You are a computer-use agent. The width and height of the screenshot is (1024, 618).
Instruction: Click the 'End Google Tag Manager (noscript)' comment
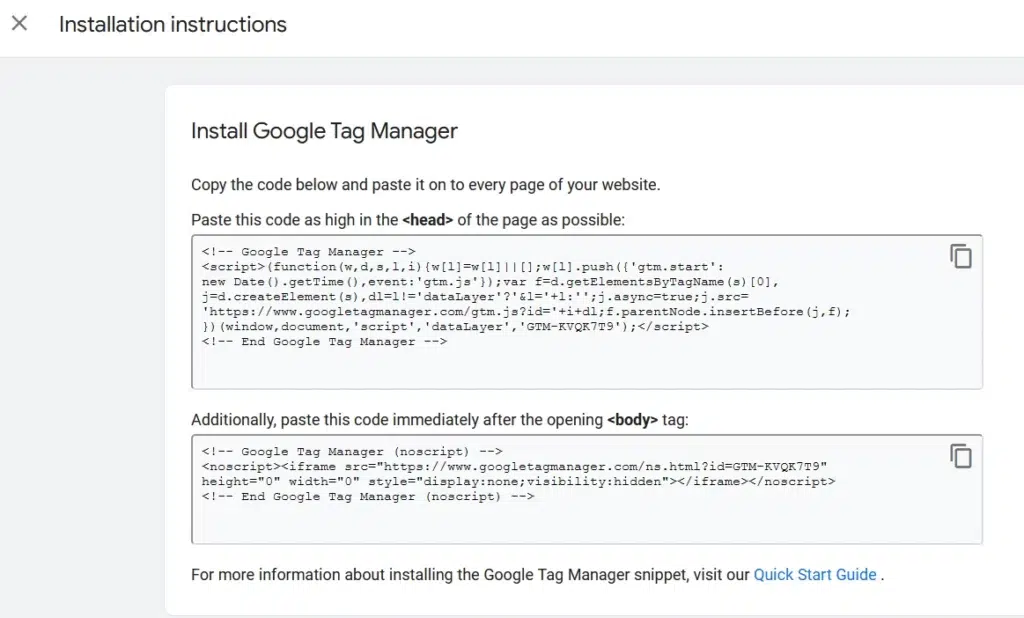[x=368, y=497]
